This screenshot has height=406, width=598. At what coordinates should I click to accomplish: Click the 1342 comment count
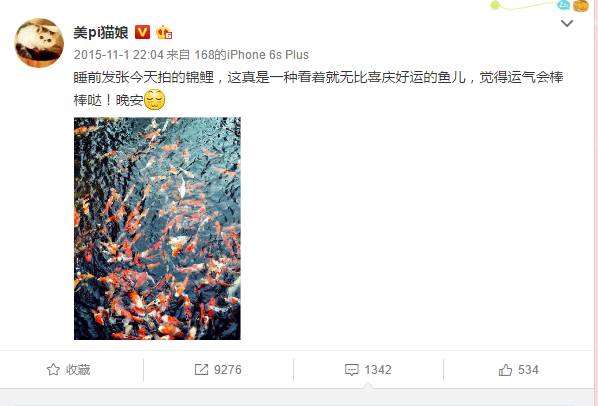[x=378, y=369]
